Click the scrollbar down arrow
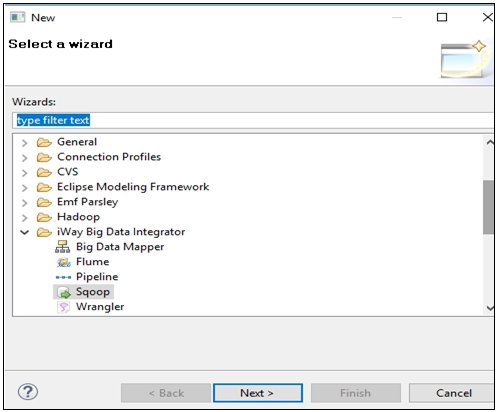Image resolution: width=497 pixels, height=412 pixels. tap(489, 308)
